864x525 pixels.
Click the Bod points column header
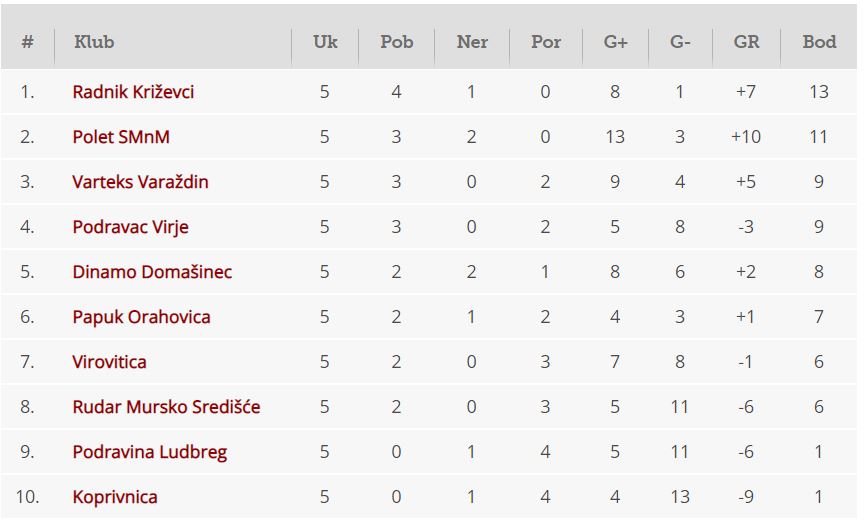pos(819,42)
